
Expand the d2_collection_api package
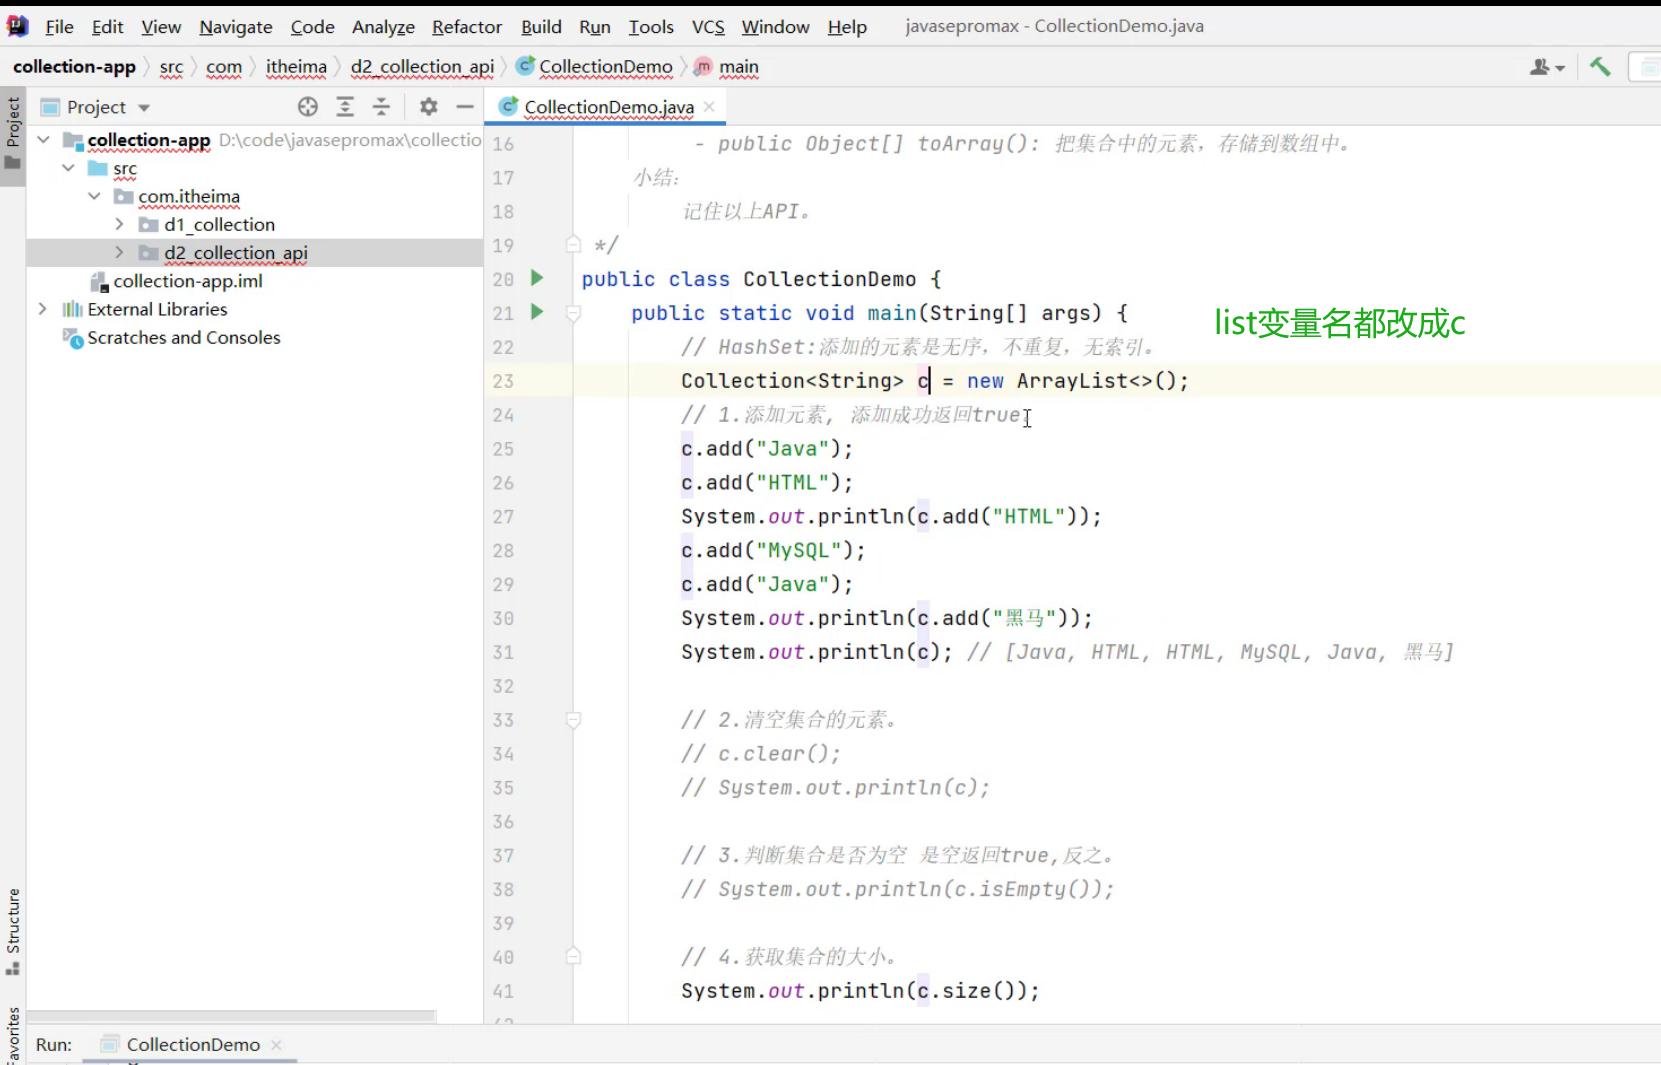[x=119, y=252]
